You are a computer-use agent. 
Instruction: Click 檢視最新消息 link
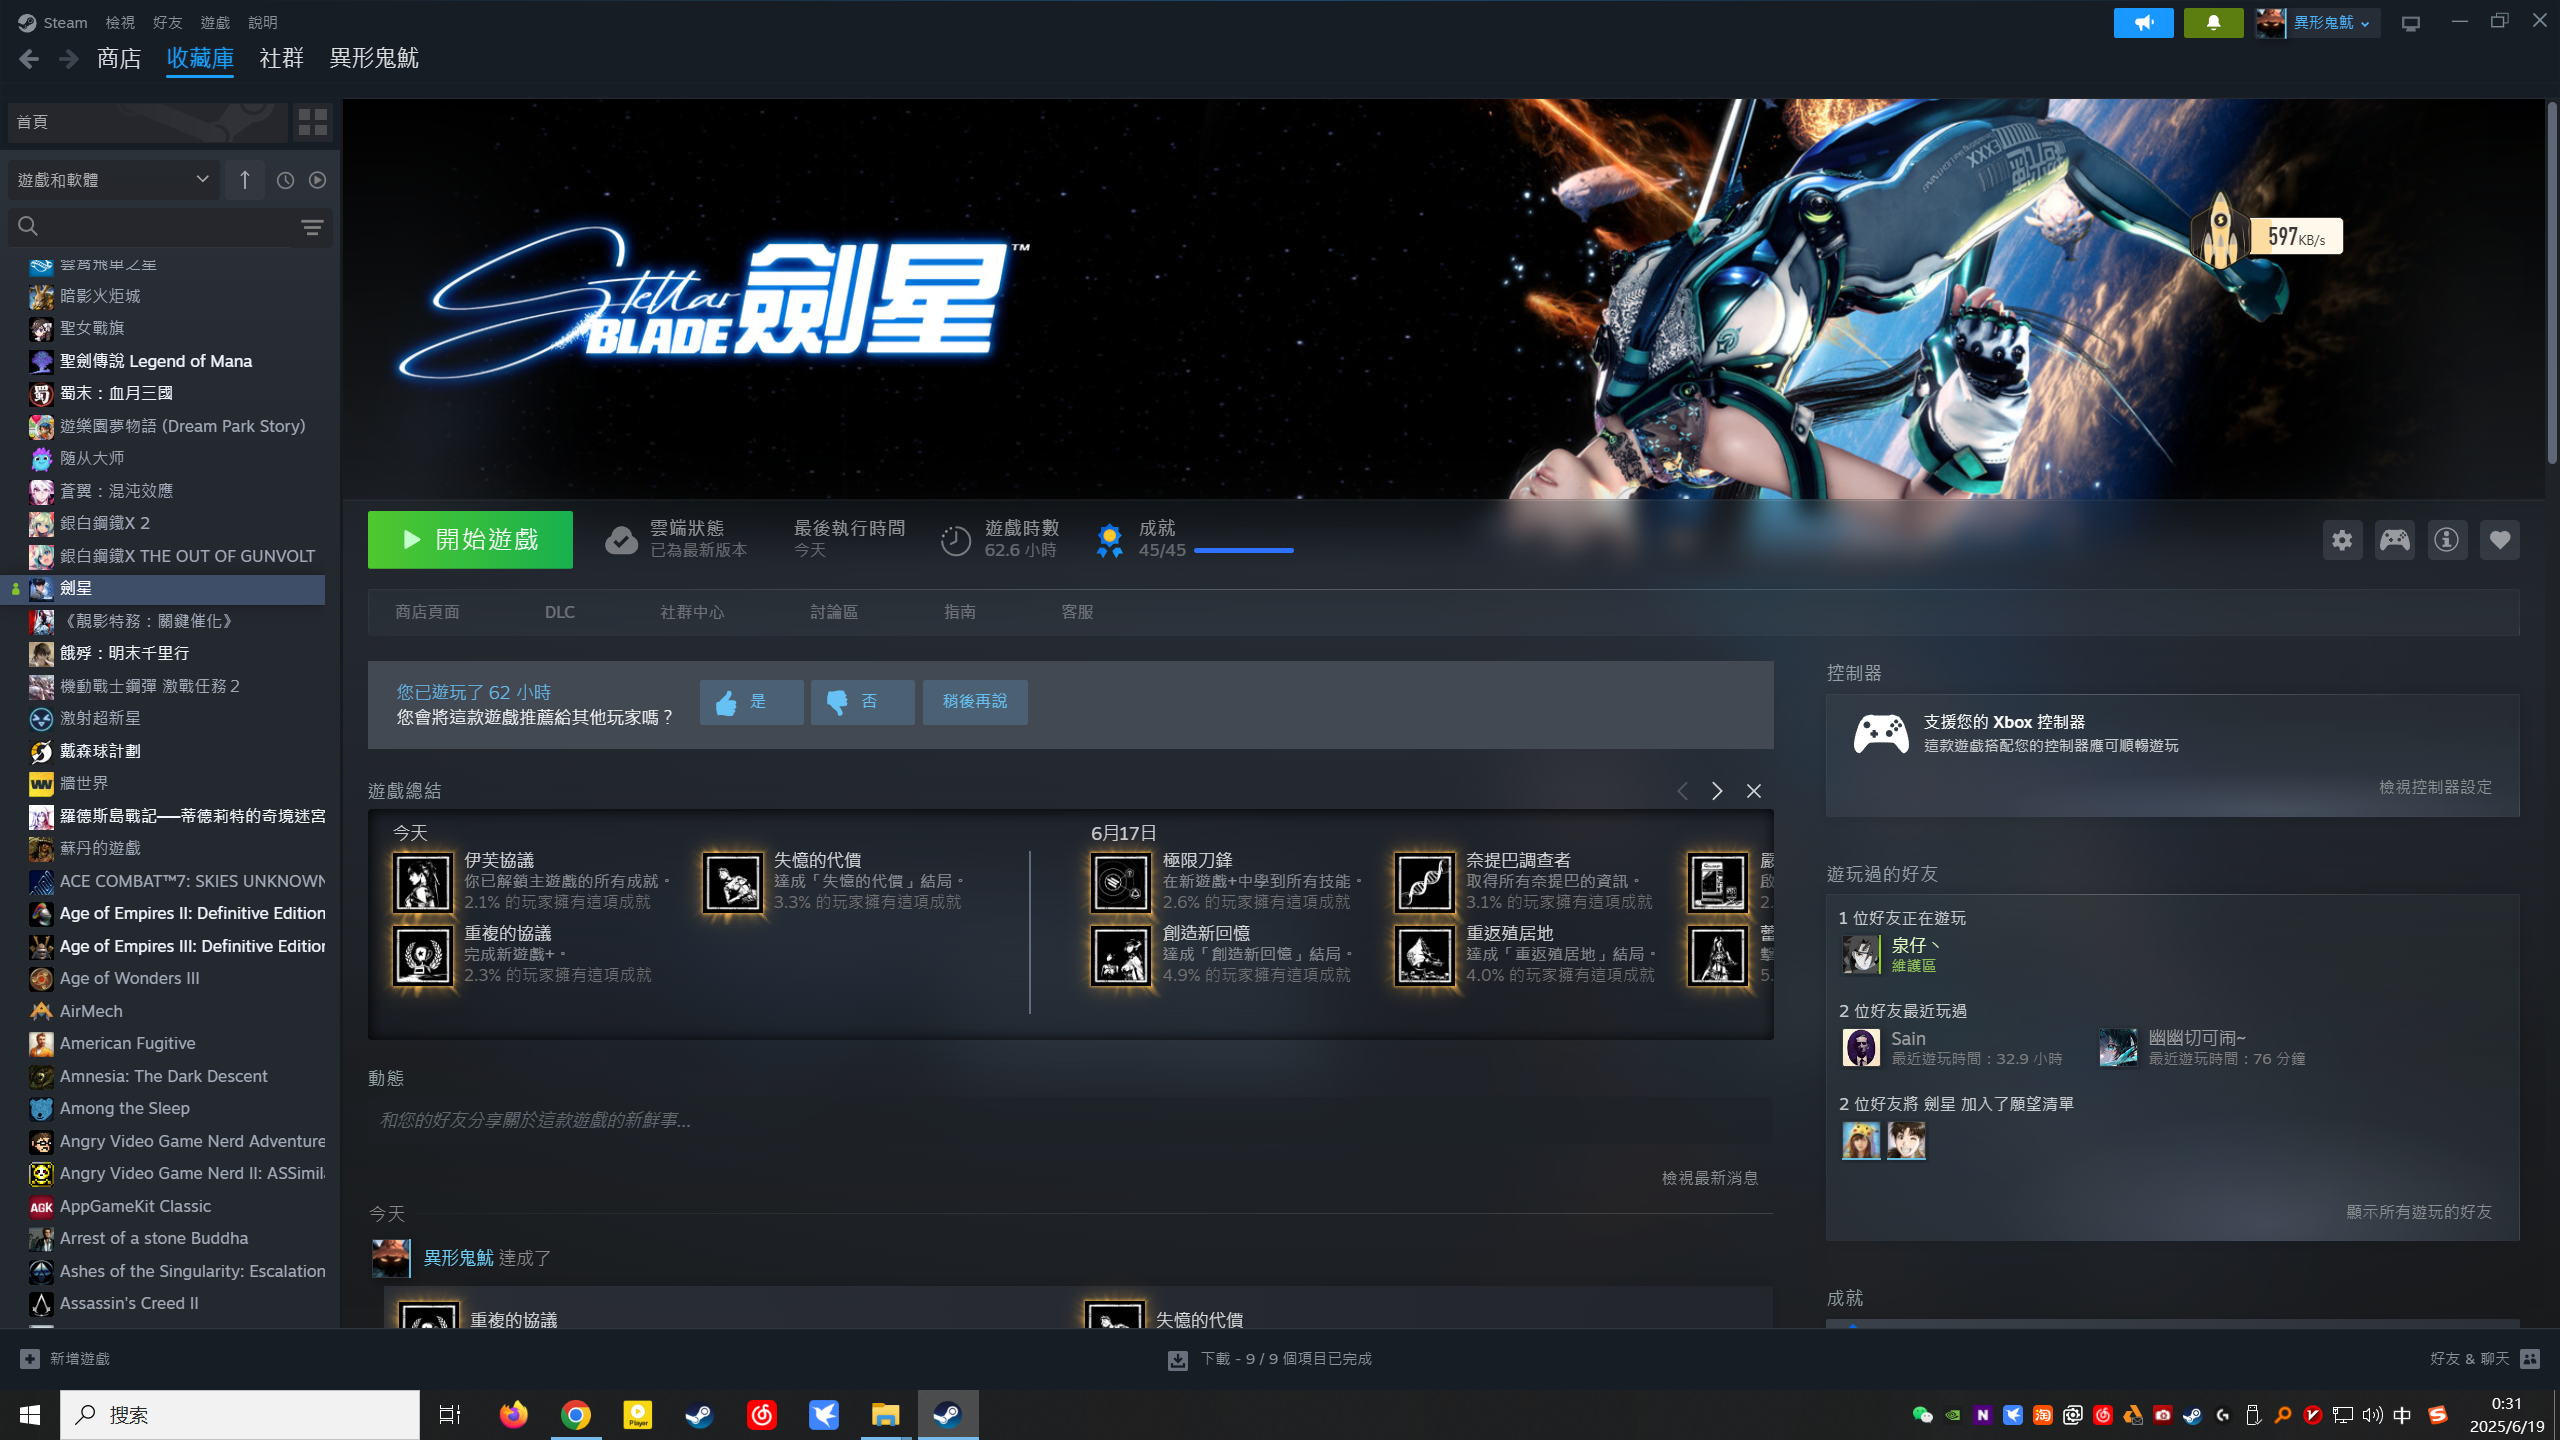[x=1710, y=1179]
